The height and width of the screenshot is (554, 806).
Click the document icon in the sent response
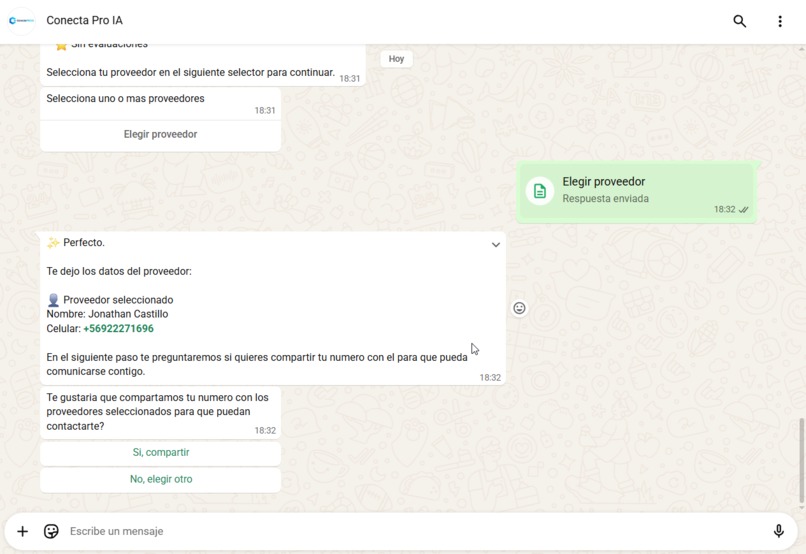tap(540, 191)
